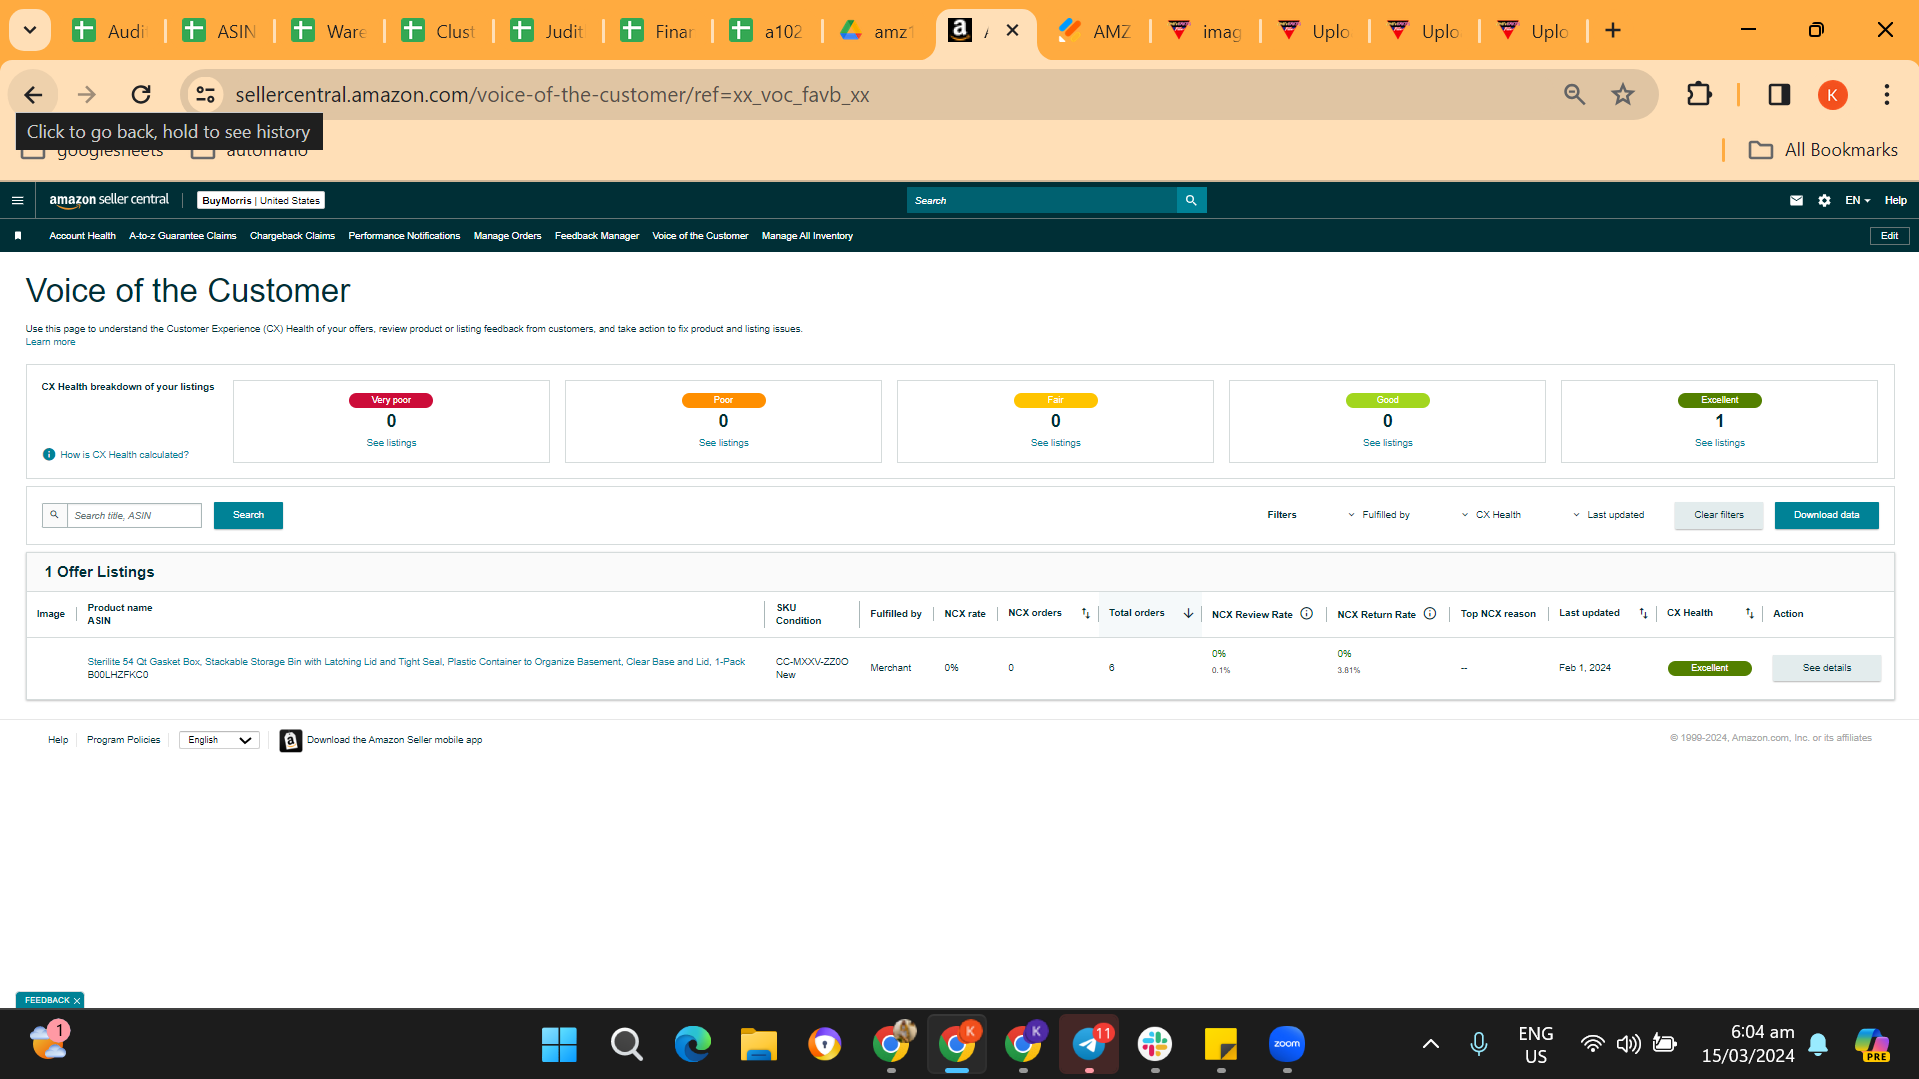The height and width of the screenshot is (1079, 1919).
Task: Open Feedback Manager
Action: tap(597, 236)
